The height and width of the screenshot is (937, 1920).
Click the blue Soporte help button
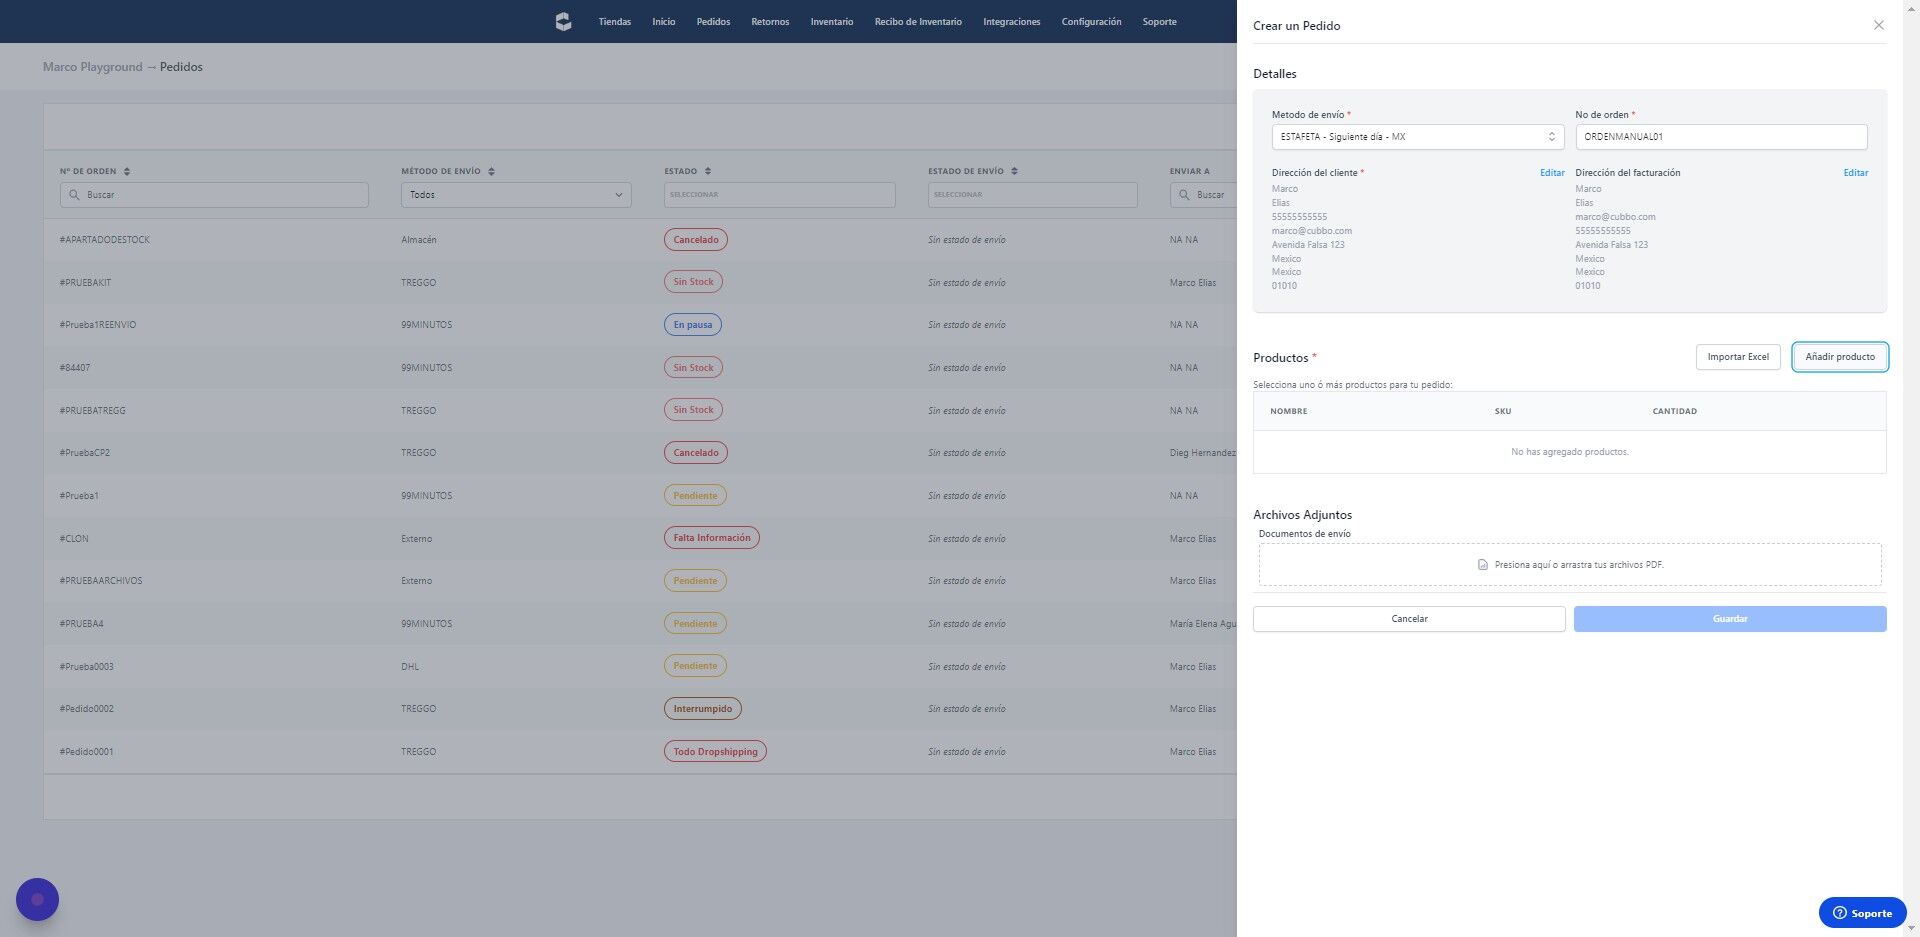(x=1862, y=913)
